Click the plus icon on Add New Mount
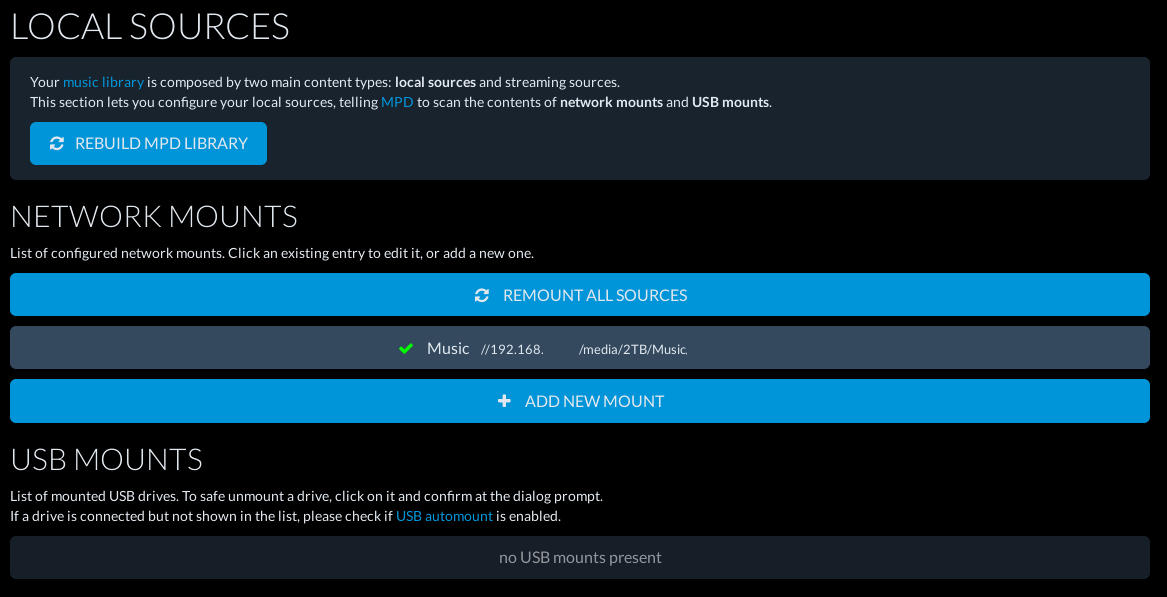Screen dimensions: 1167x597 click(504, 401)
